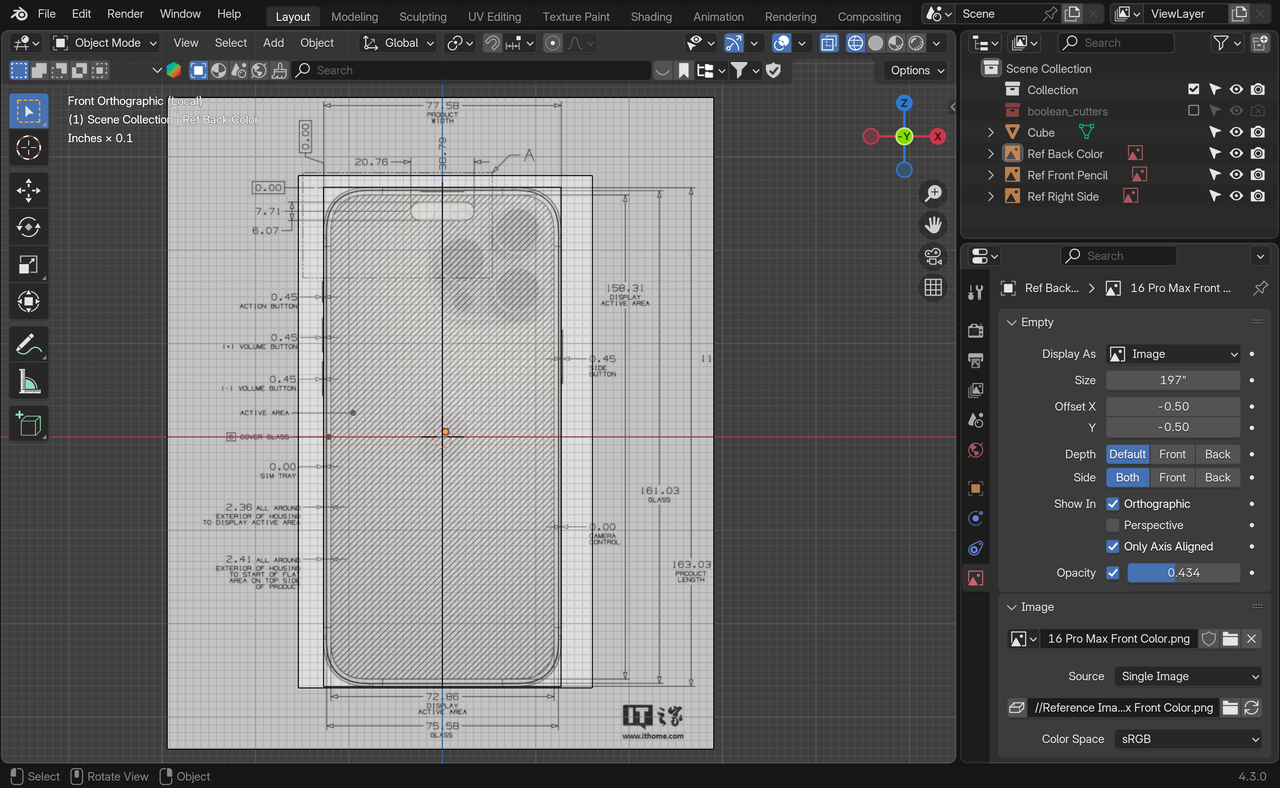
Task: Choose the Measure tool
Action: [29, 382]
